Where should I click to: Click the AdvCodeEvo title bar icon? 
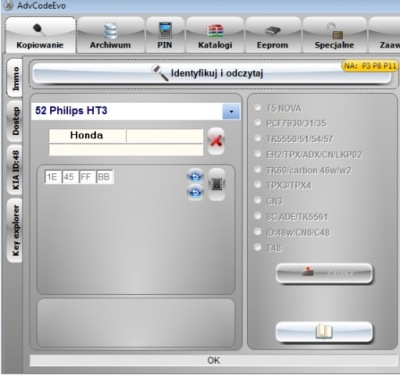pyautogui.click(x=8, y=6)
